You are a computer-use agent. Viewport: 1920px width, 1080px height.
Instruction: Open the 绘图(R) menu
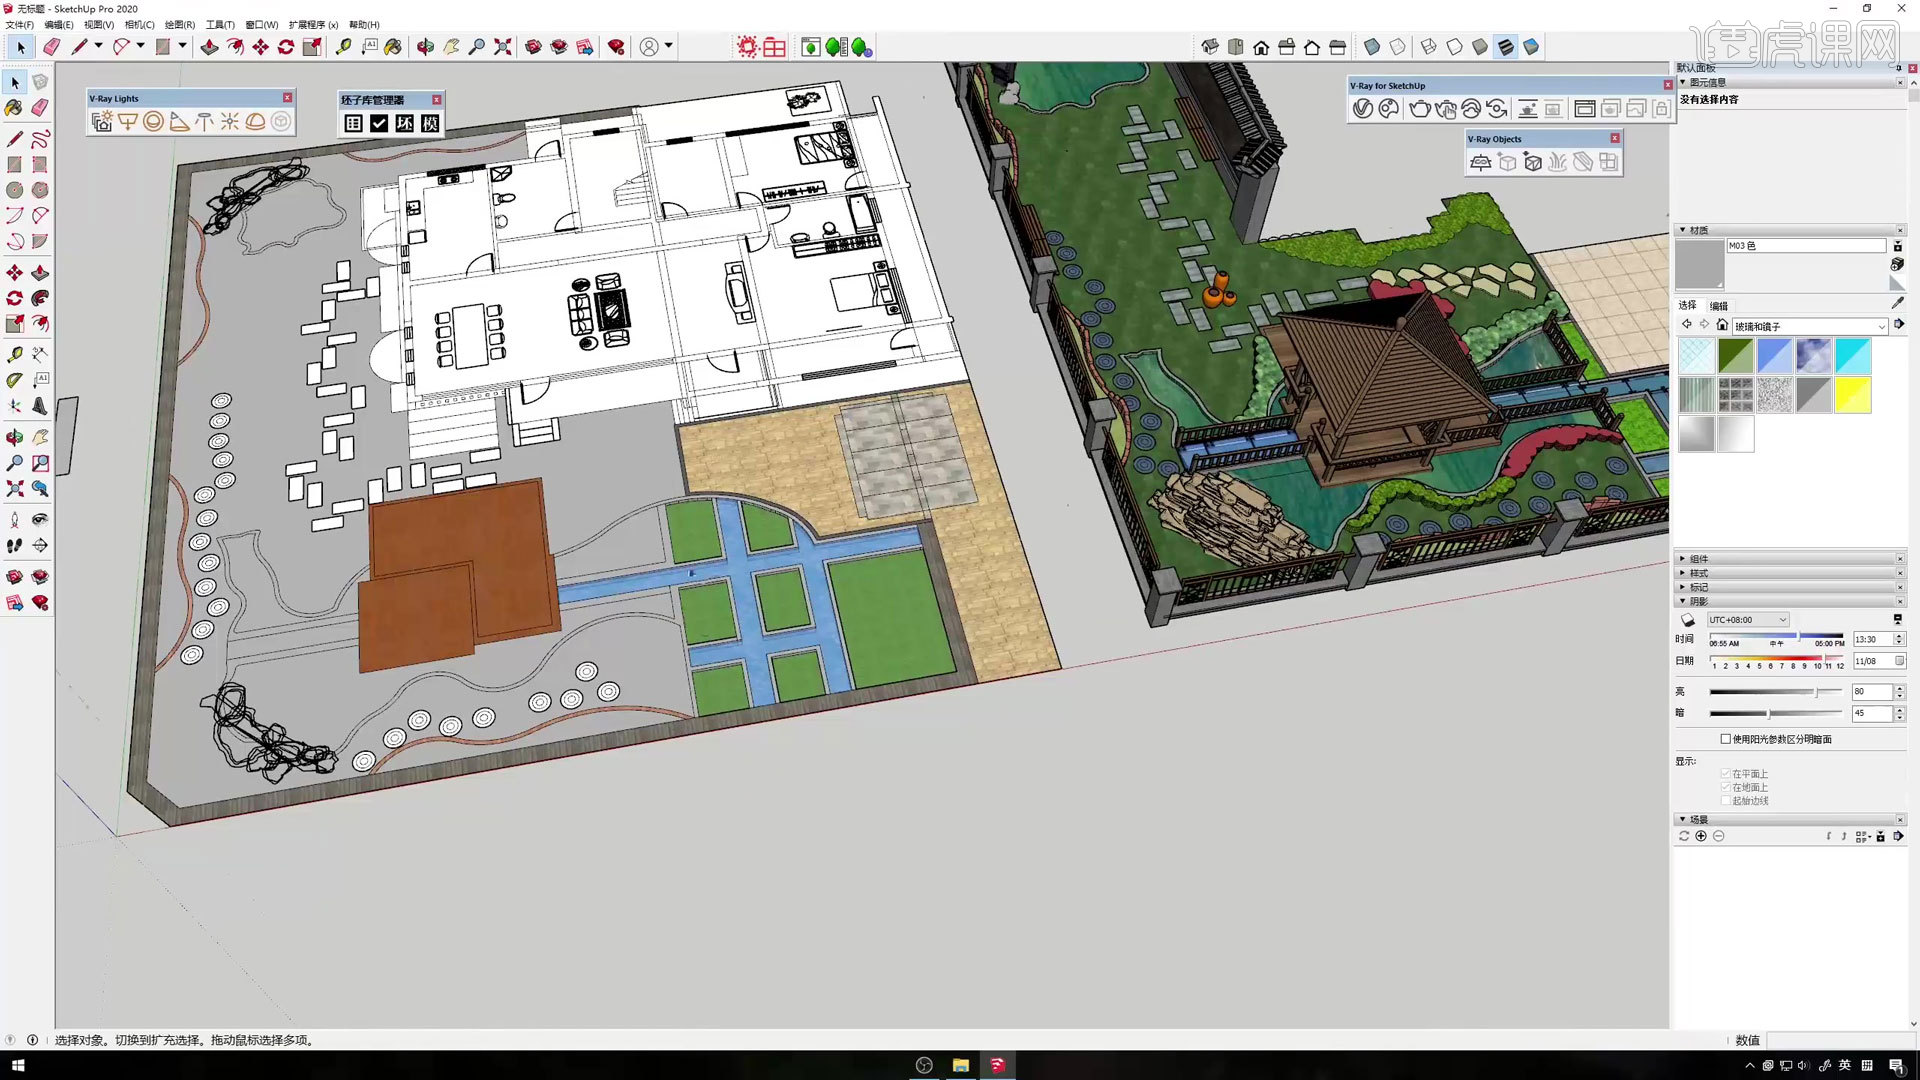180,25
